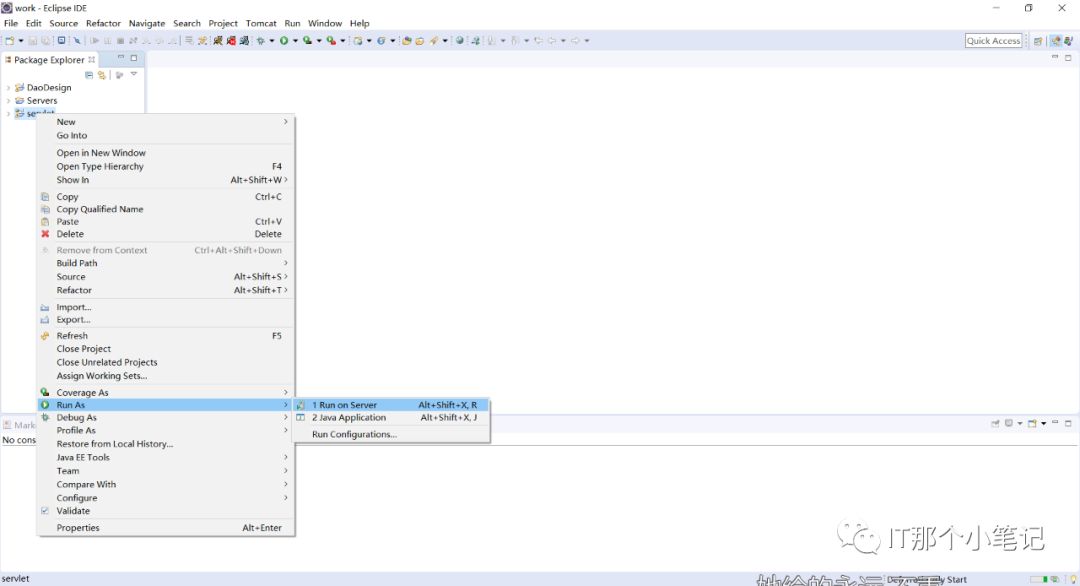Choose Run on Server from the submenu
1080x586 pixels.
tap(391, 405)
